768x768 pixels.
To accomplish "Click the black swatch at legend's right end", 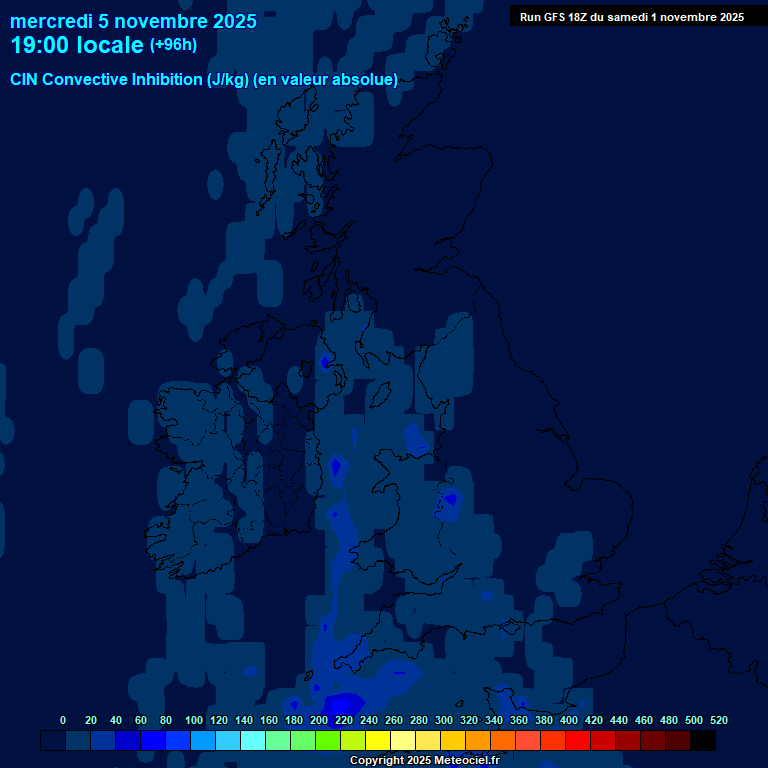I will click(703, 741).
